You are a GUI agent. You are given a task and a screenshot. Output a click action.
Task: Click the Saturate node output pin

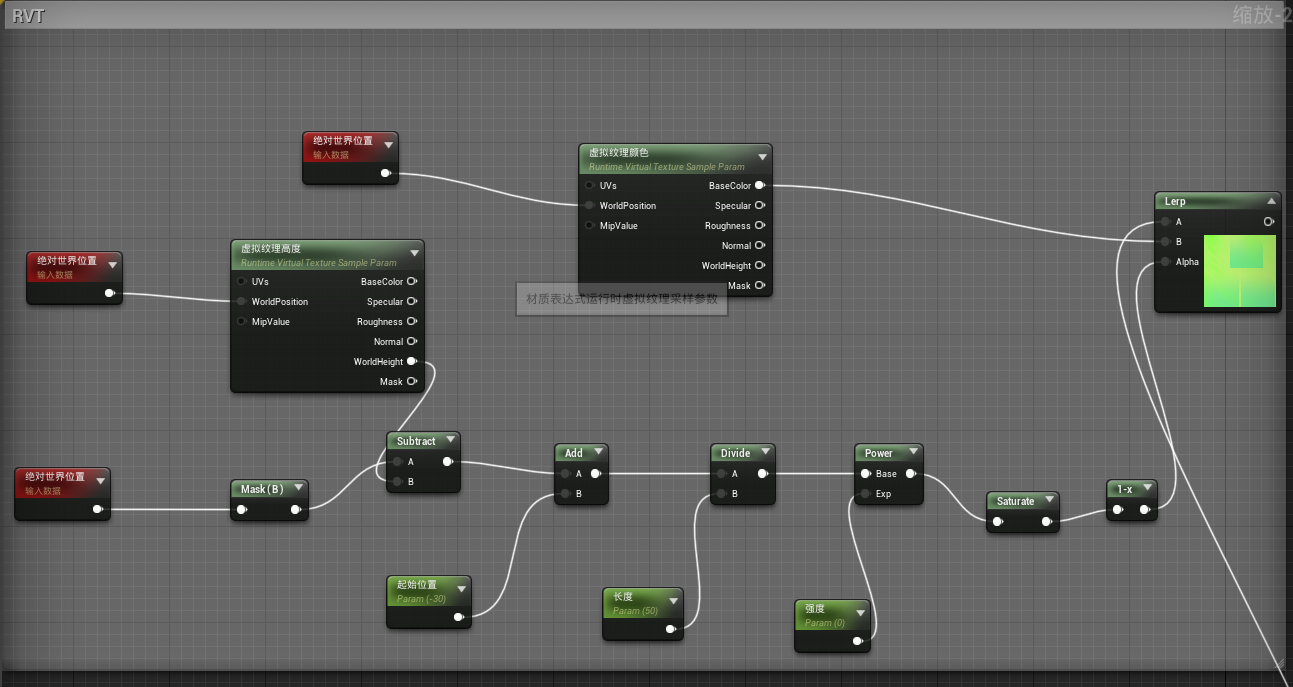pyautogui.click(x=1047, y=521)
